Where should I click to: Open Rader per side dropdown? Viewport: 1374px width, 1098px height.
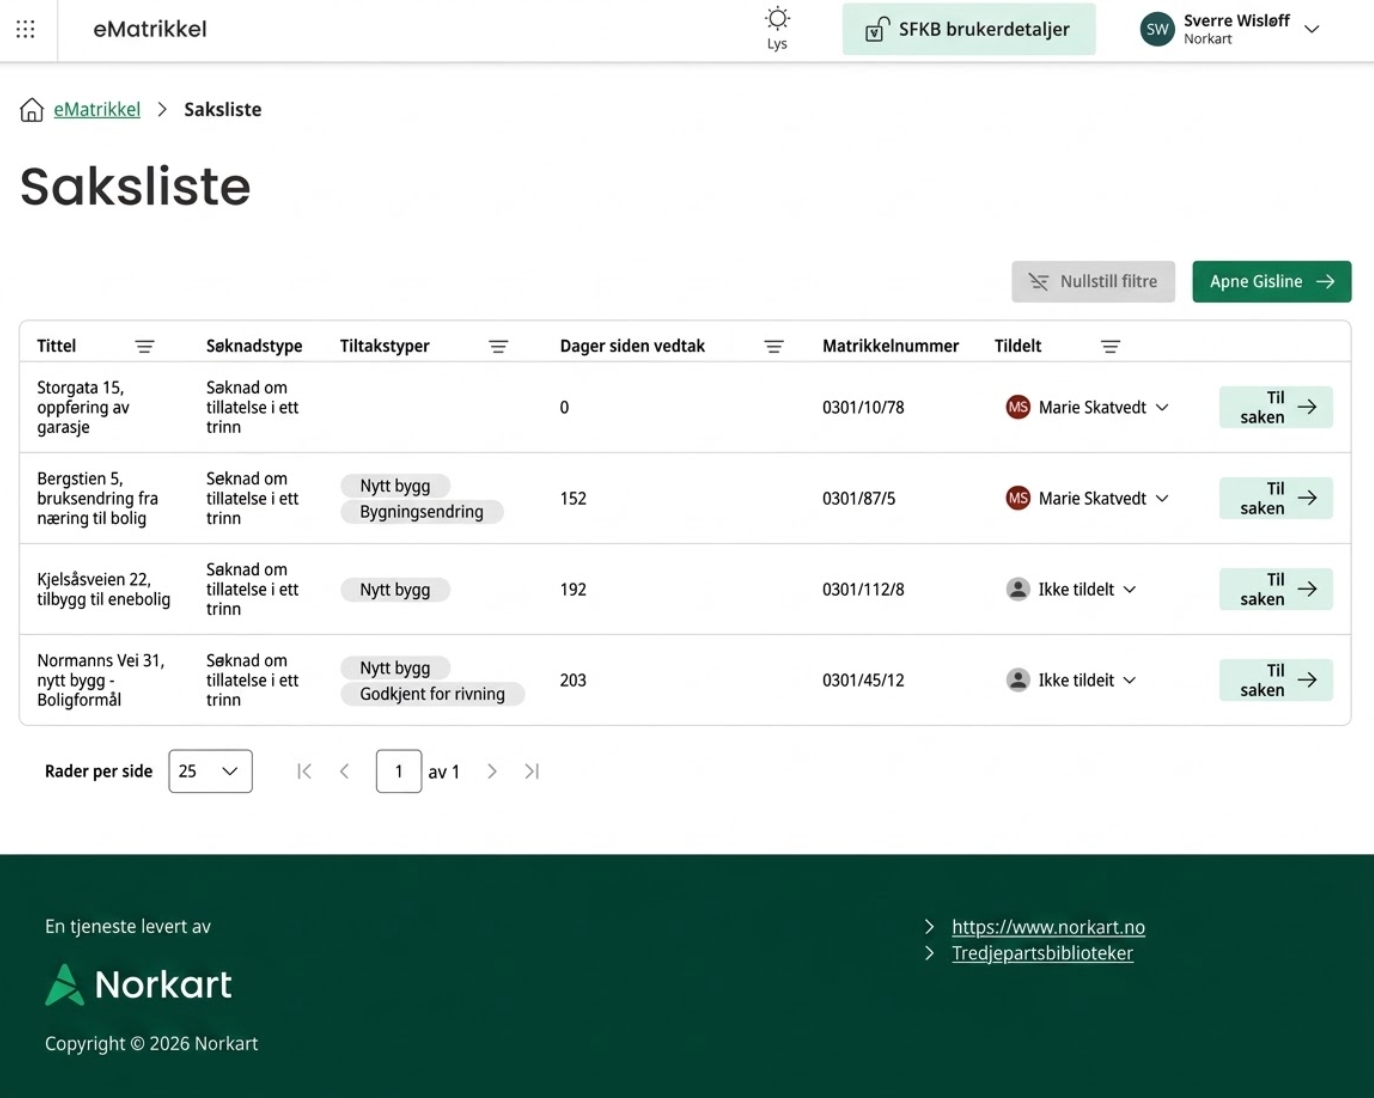pos(210,771)
